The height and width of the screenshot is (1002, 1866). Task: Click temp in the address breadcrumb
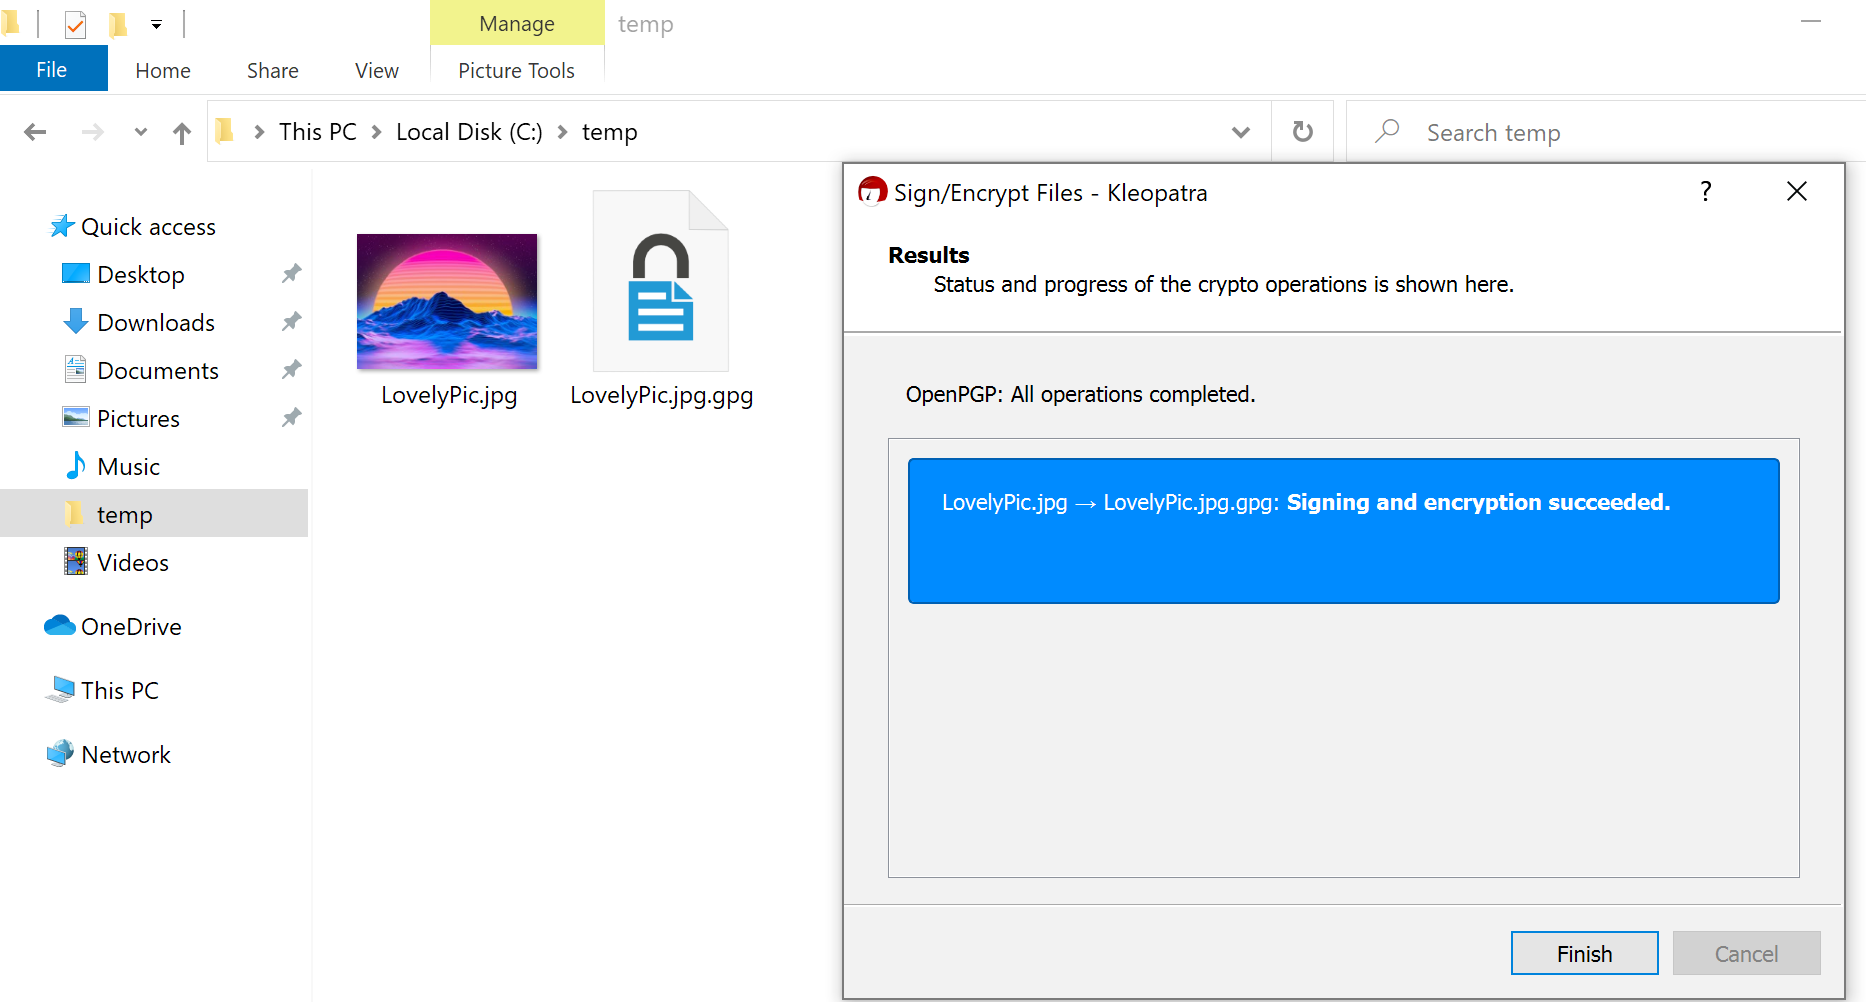point(610,132)
